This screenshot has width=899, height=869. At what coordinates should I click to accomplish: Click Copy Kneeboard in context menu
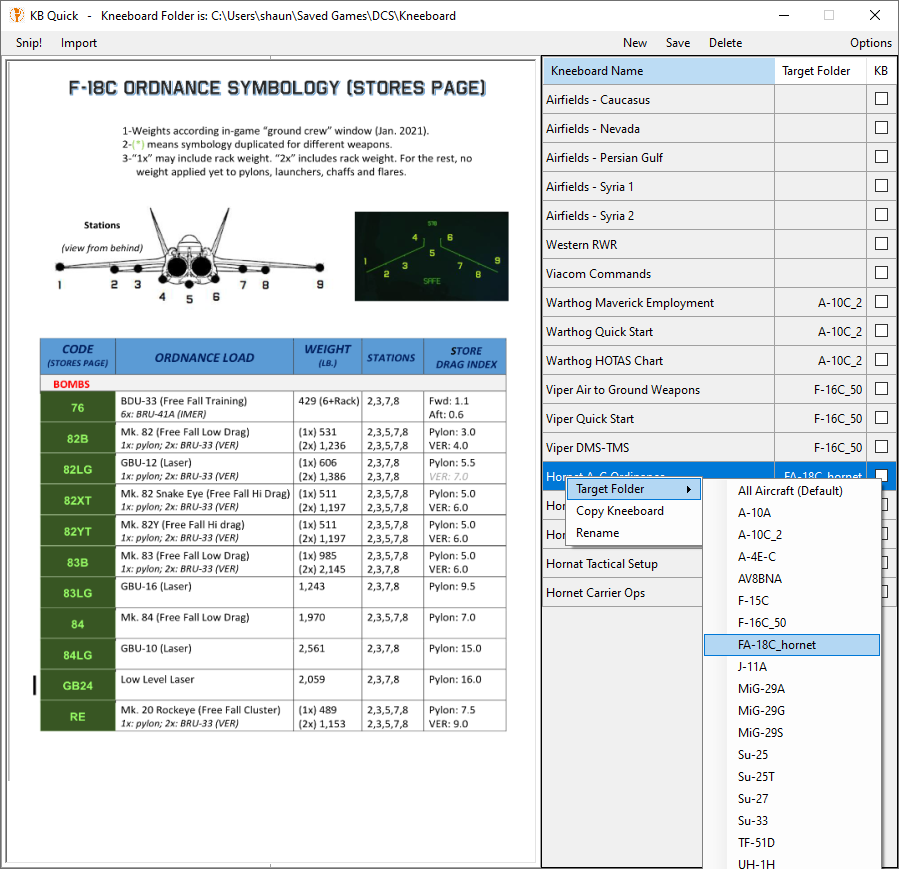point(620,511)
